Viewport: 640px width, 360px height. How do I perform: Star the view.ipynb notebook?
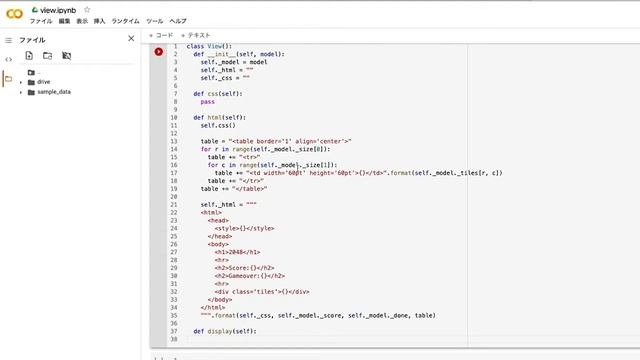tap(87, 10)
